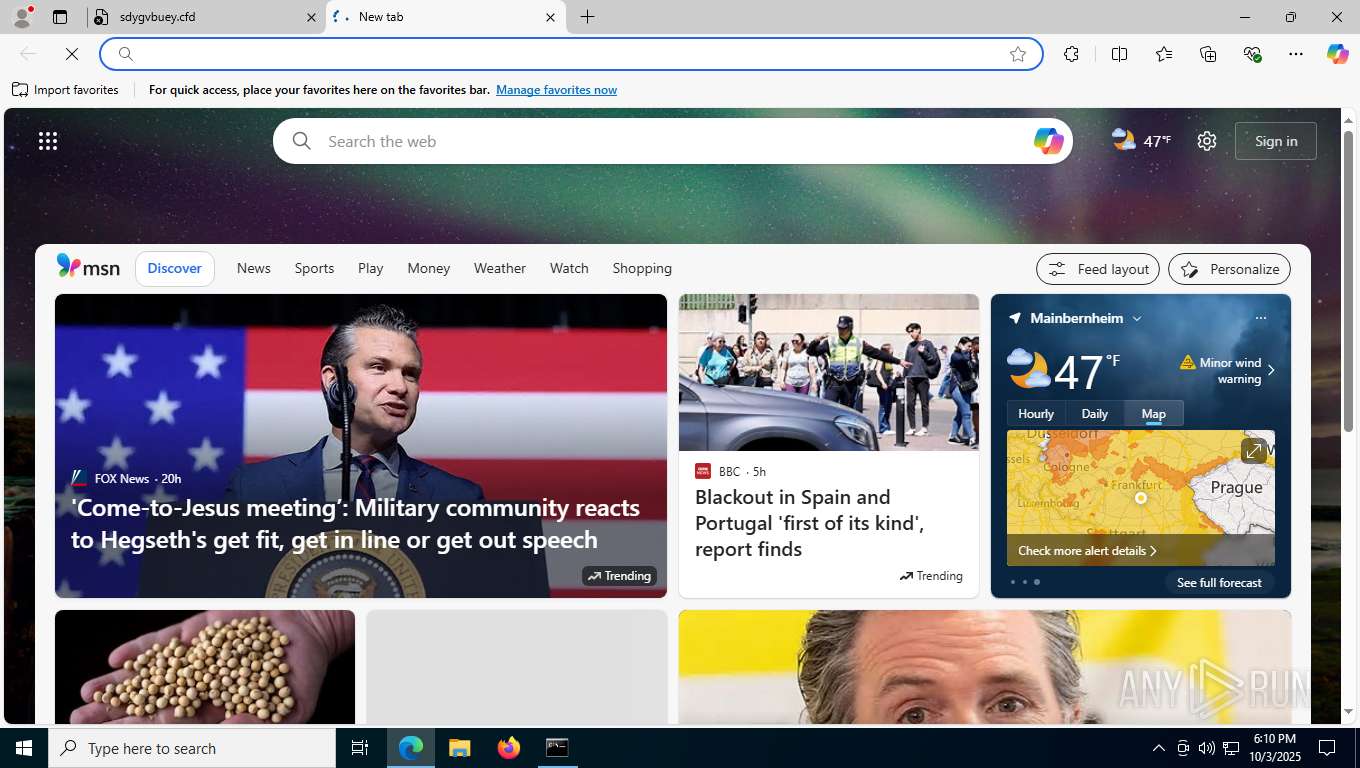
Task: Open the clock showing 6:10 PM
Action: (x=1273, y=748)
